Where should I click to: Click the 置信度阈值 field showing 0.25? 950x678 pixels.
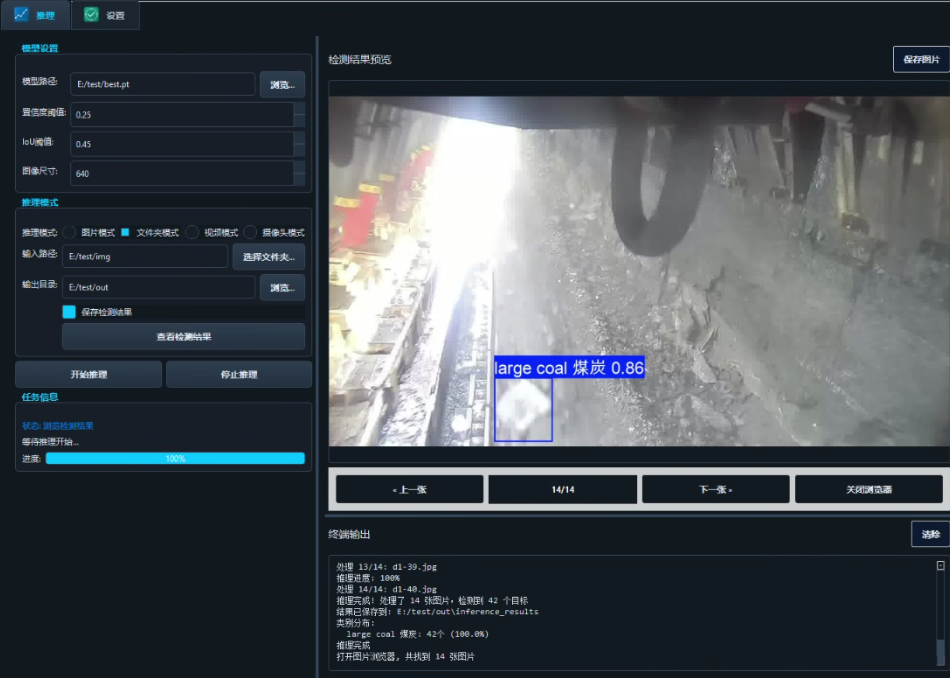(182, 115)
